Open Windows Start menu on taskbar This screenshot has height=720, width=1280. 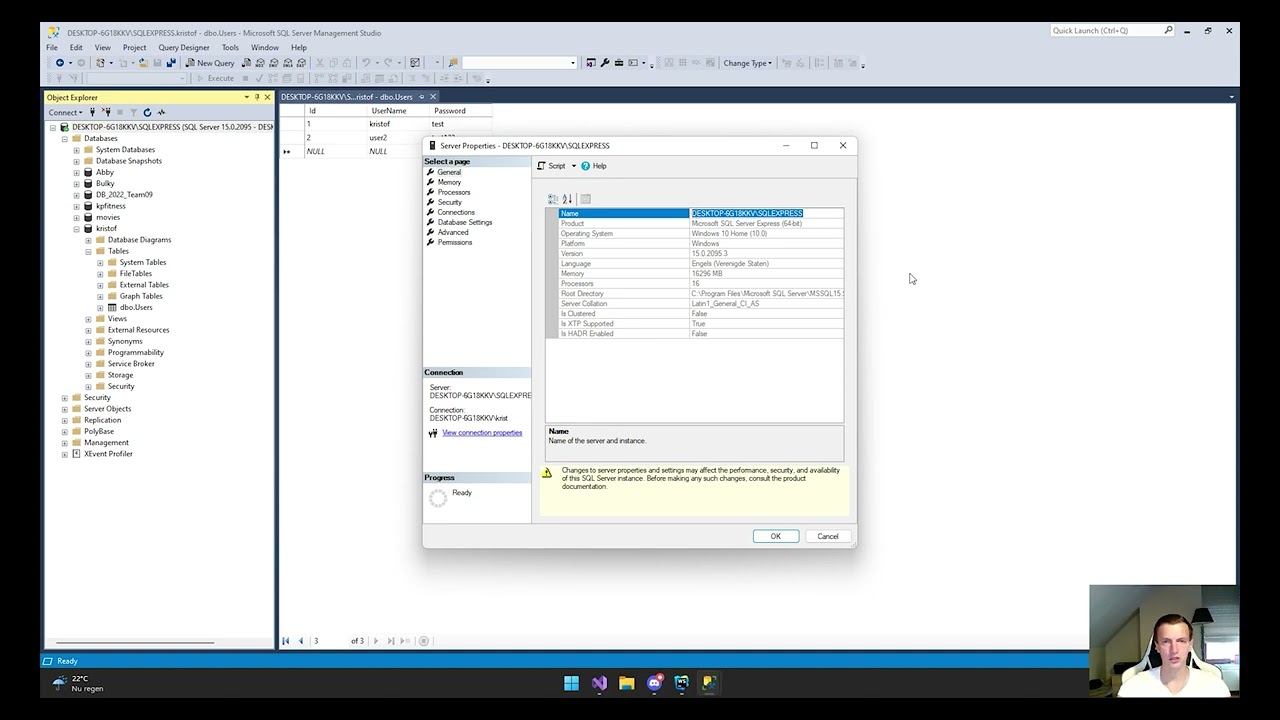point(571,683)
